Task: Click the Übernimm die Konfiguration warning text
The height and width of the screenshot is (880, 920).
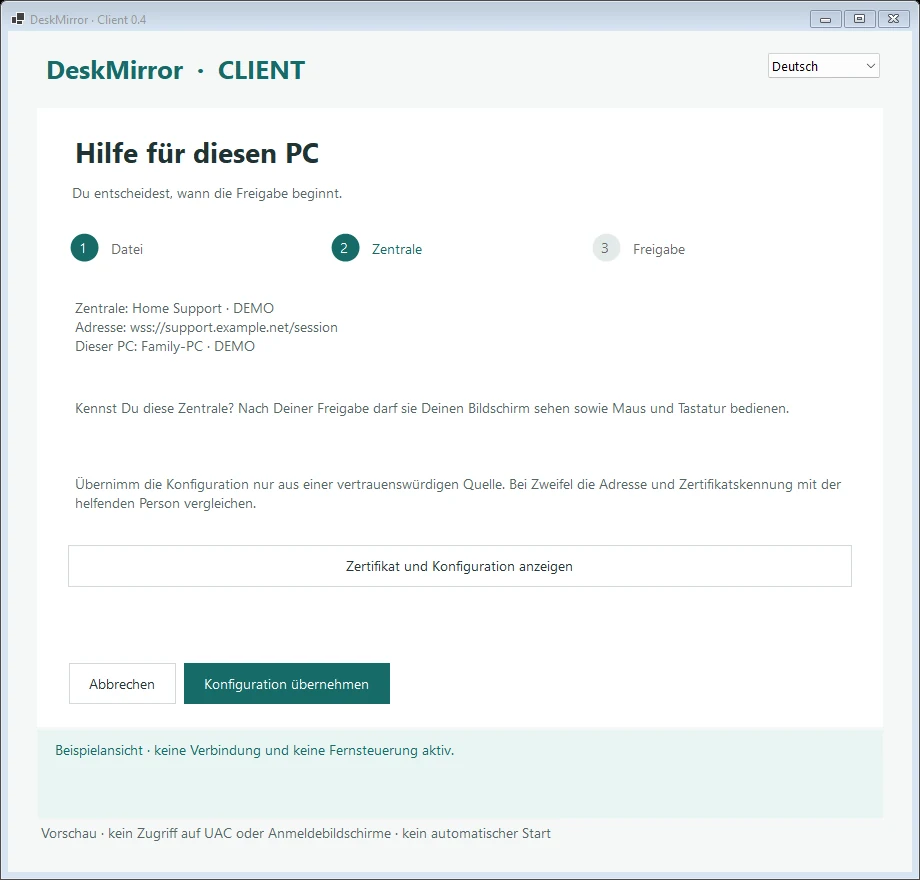Action: 458,494
